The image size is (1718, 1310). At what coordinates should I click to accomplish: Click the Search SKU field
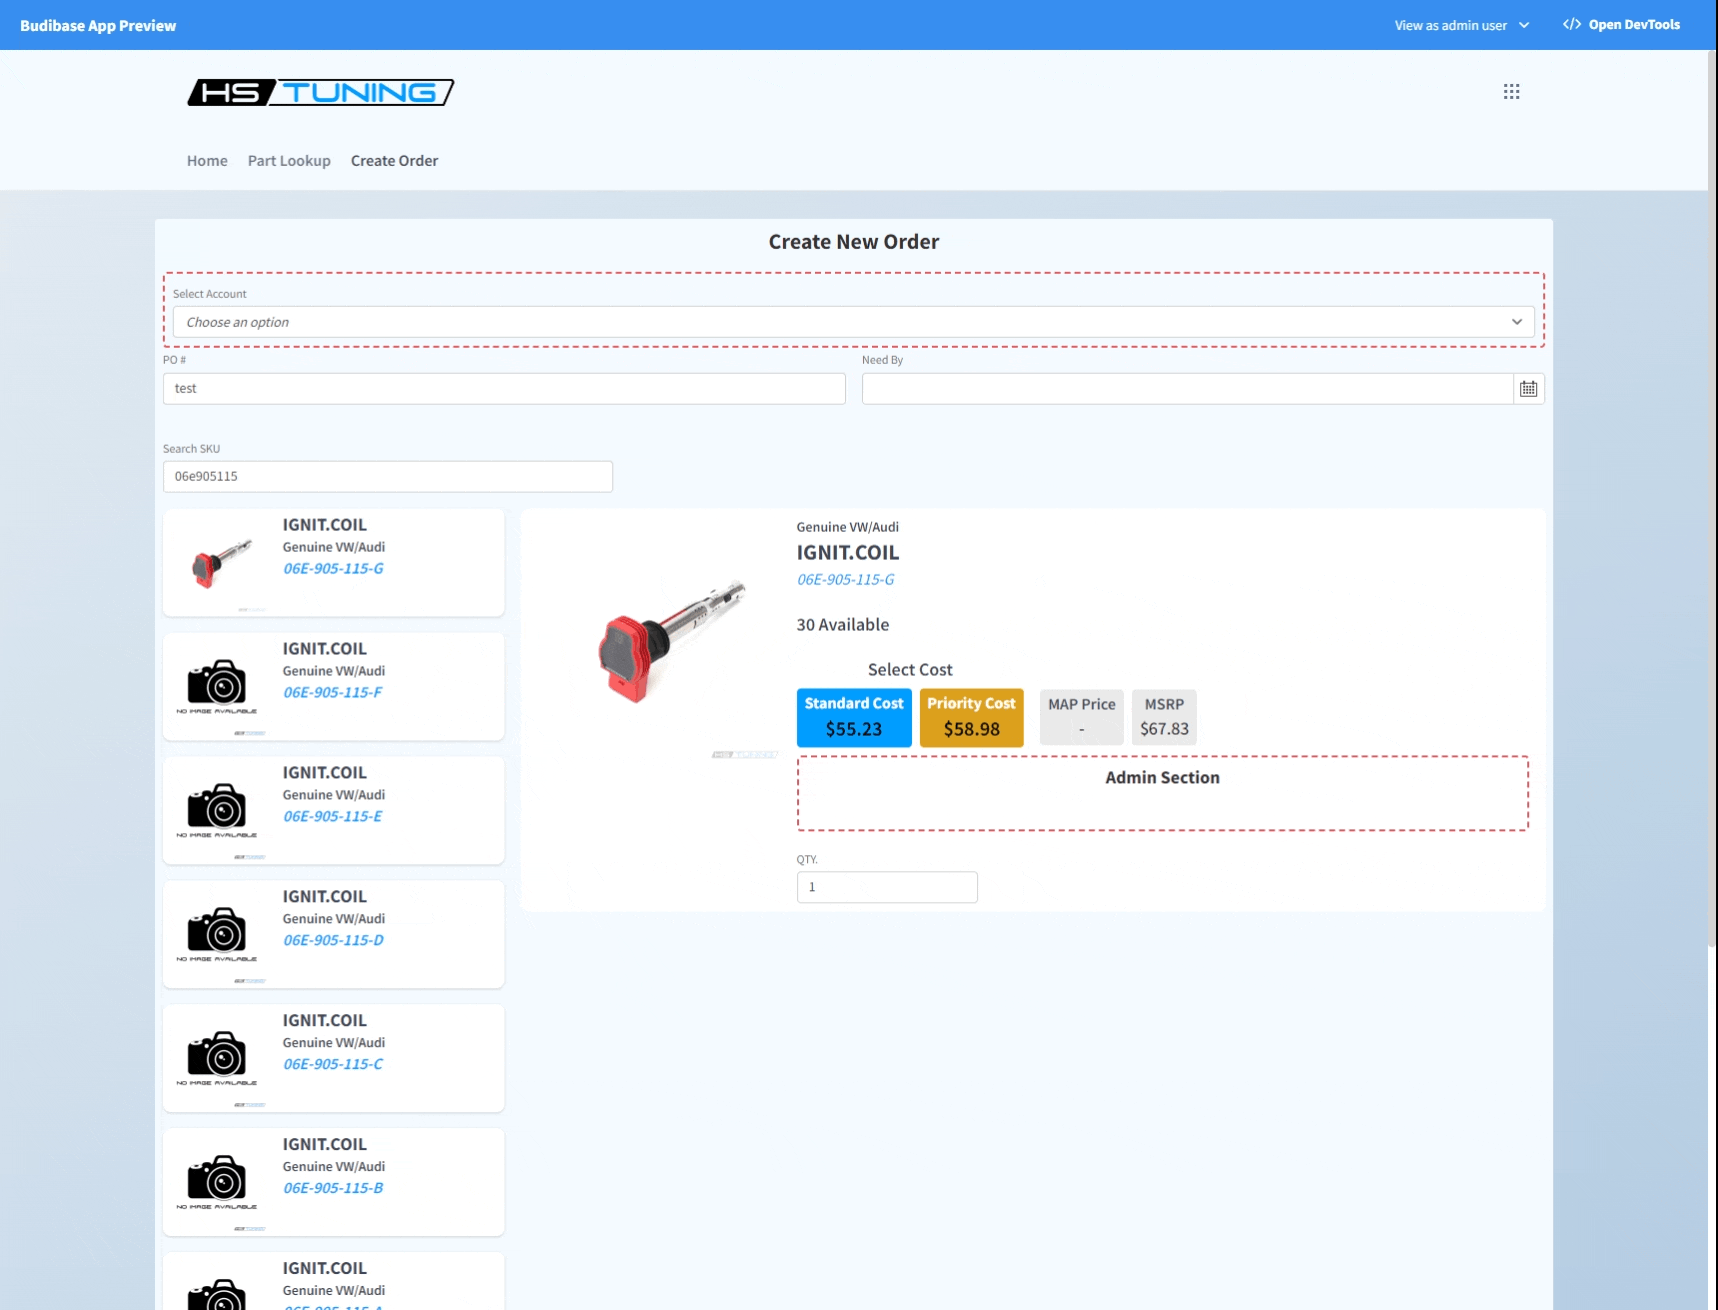388,477
